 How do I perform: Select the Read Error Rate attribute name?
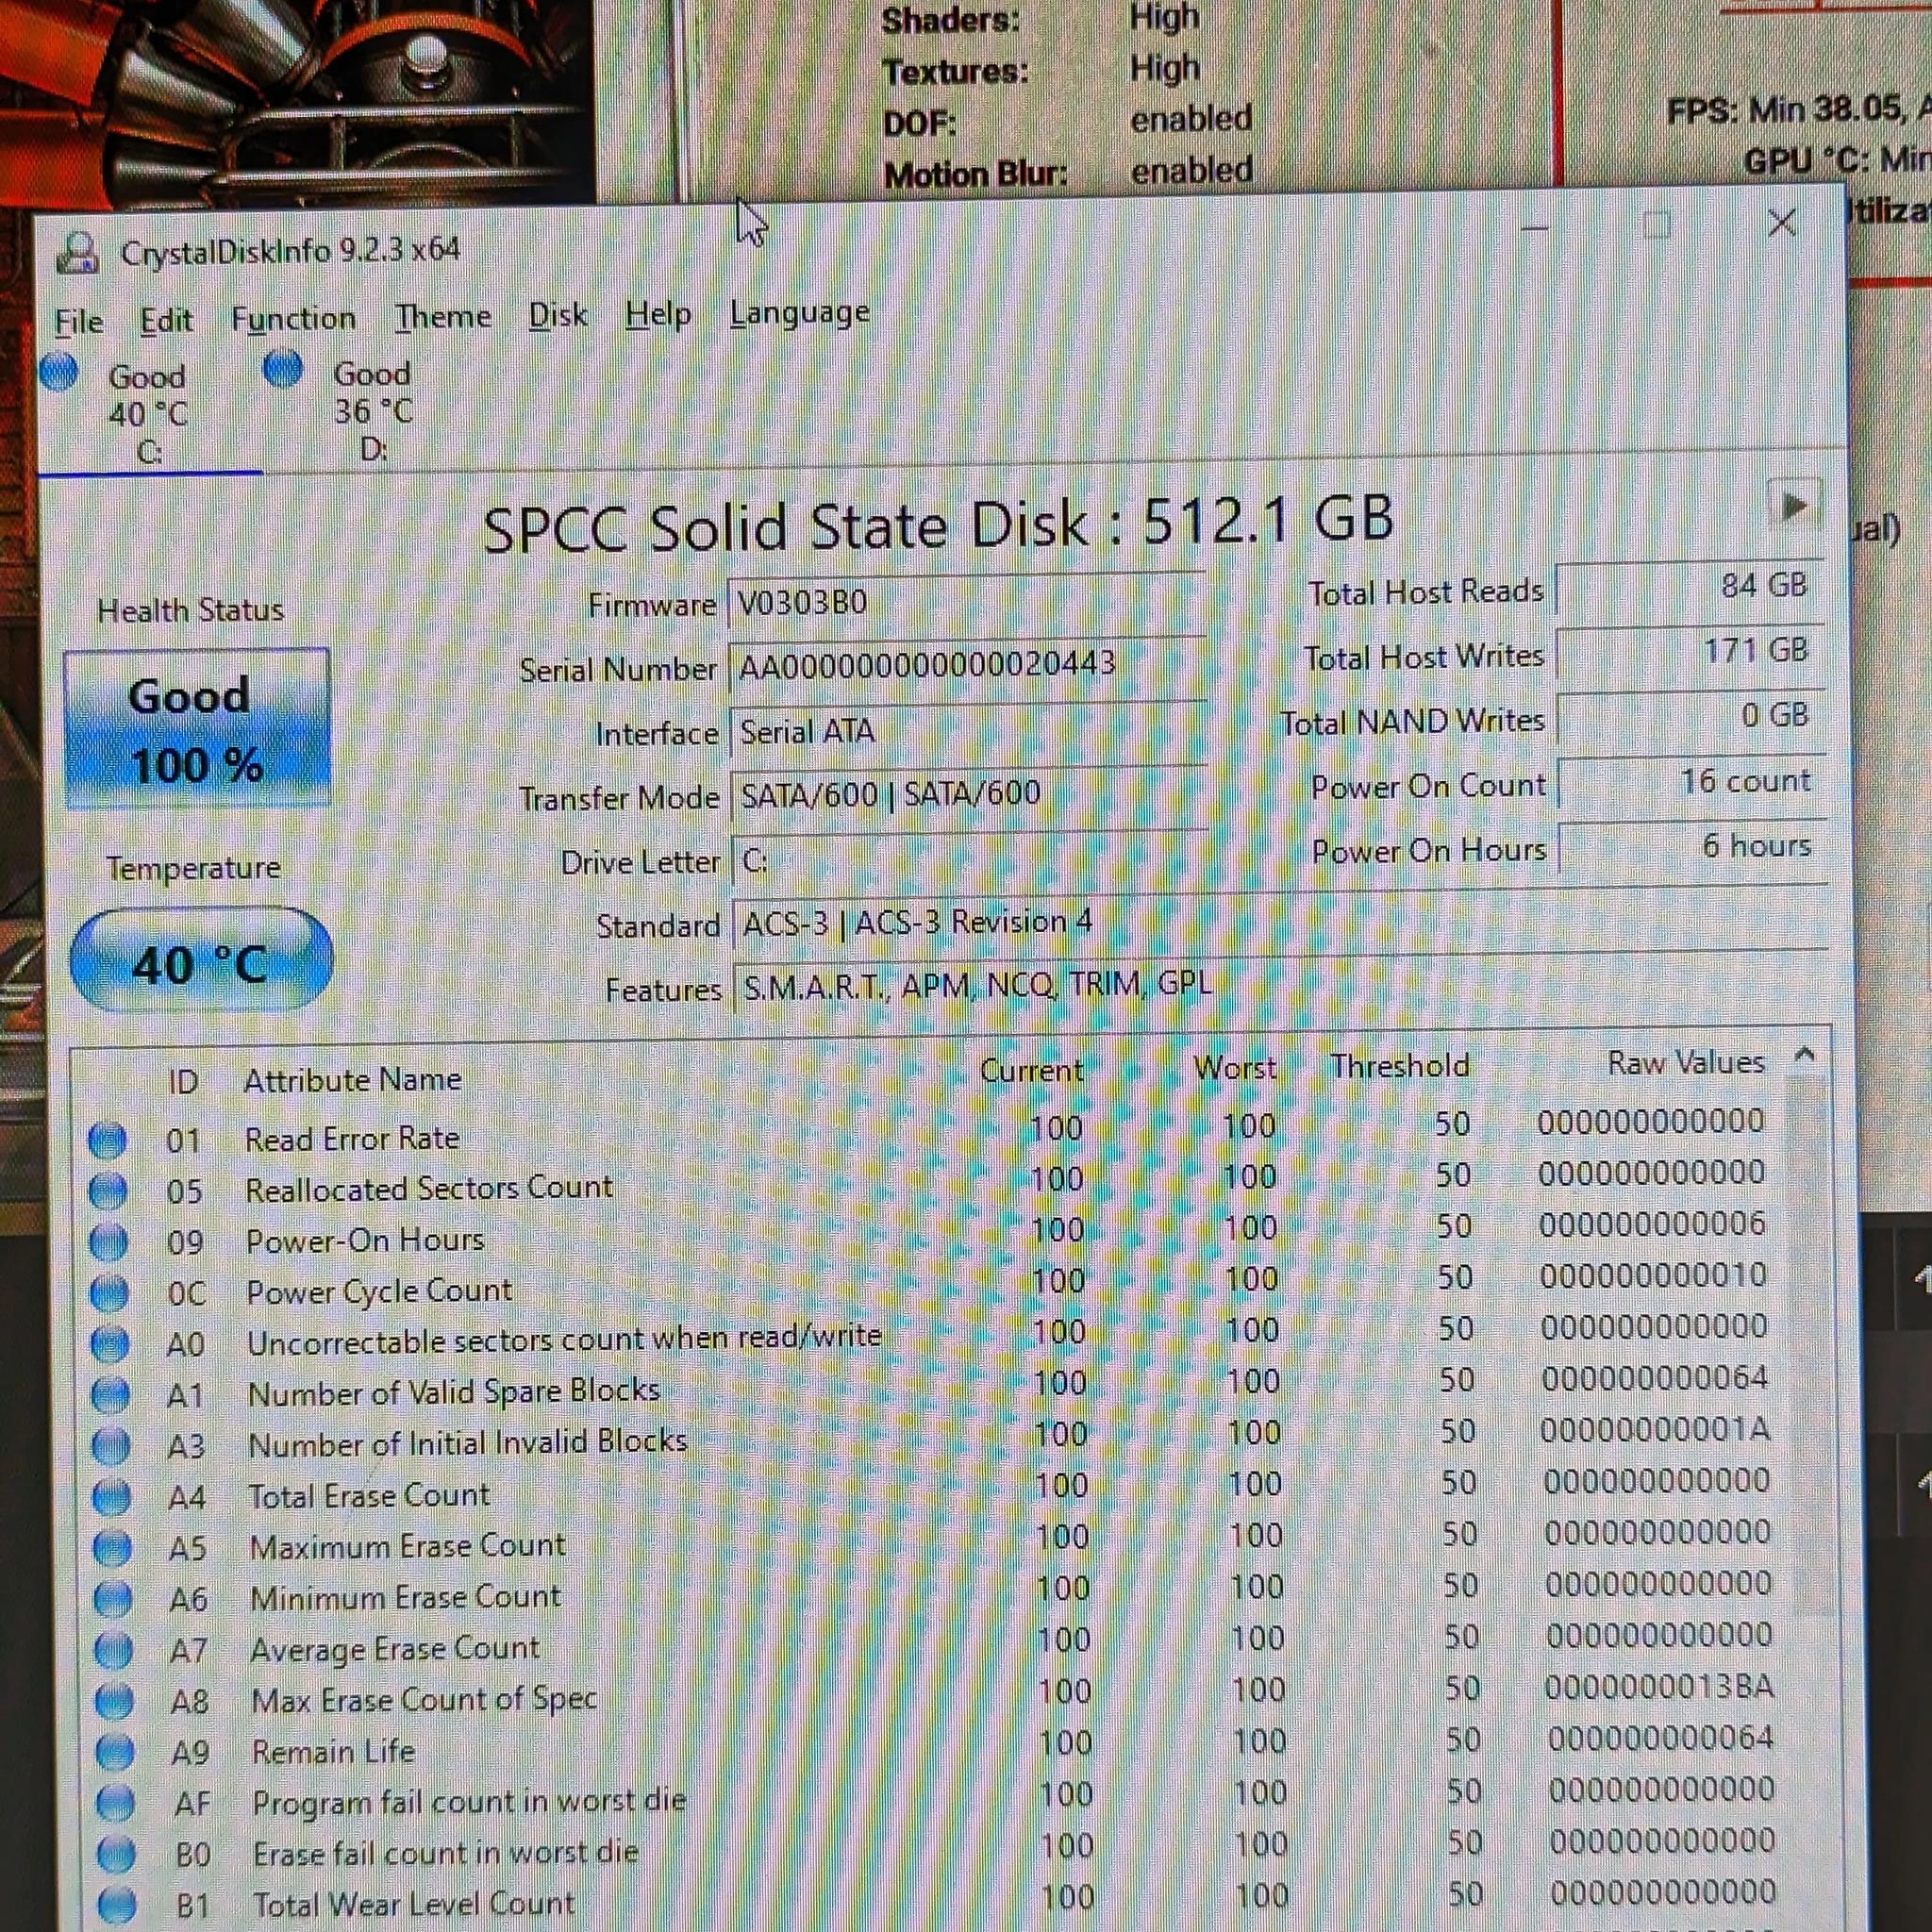352,1138
